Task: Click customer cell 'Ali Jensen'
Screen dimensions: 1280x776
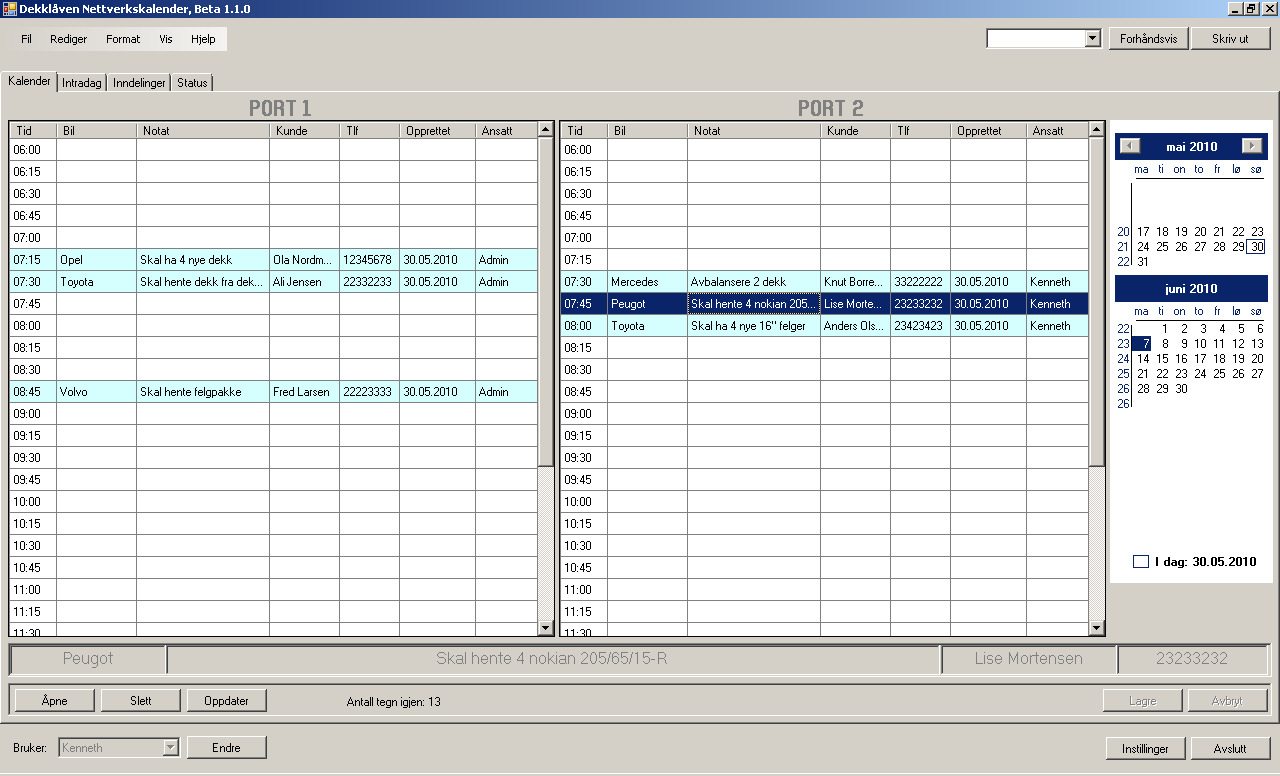Action: pyautogui.click(x=304, y=282)
